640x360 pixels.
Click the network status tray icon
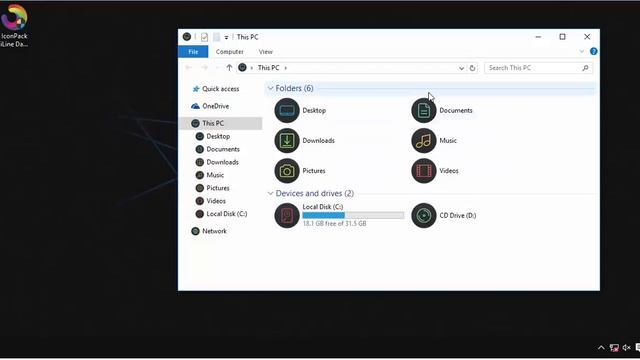click(x=614, y=348)
